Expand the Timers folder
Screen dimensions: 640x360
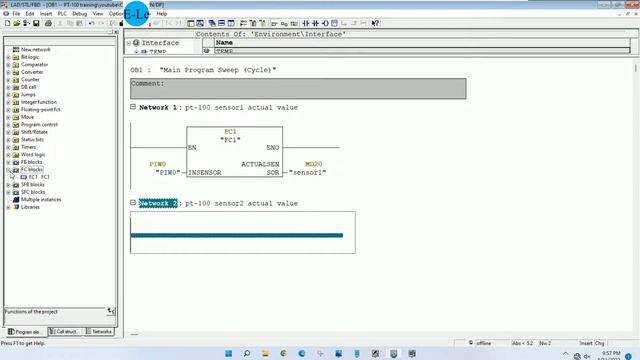tap(8, 147)
